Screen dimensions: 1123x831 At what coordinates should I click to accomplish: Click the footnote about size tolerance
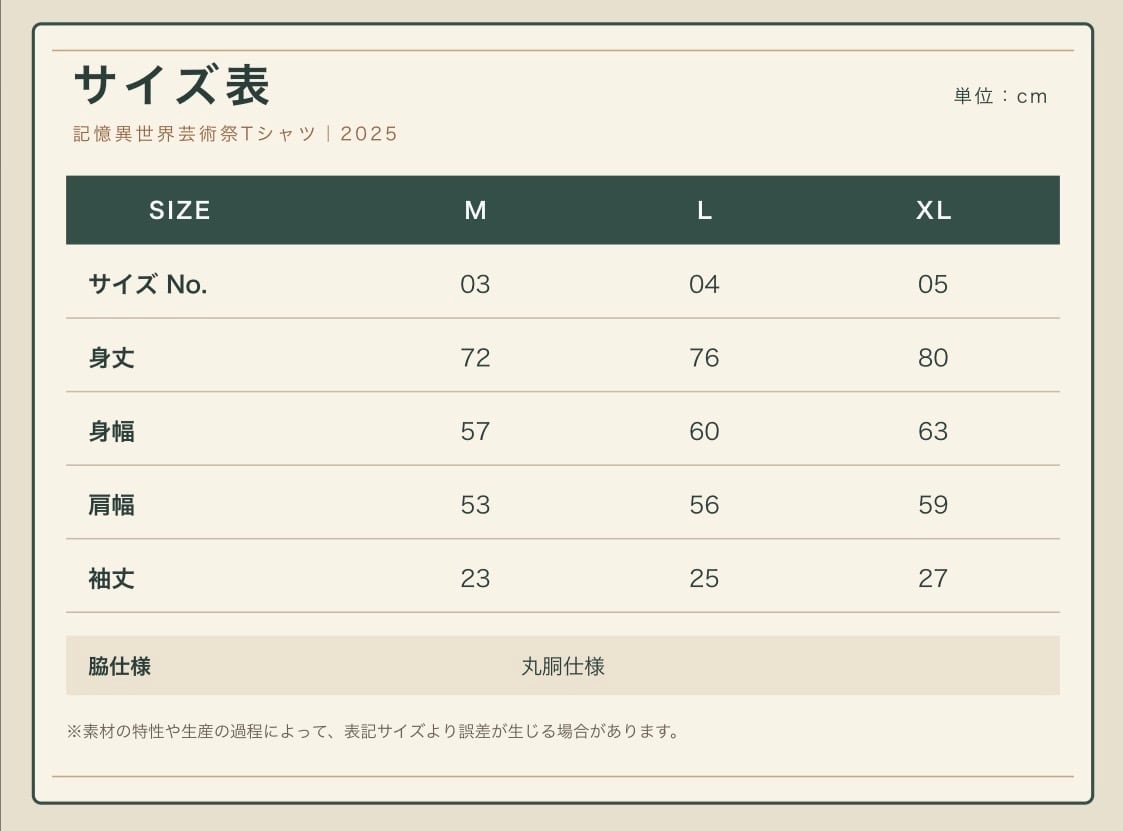point(372,731)
